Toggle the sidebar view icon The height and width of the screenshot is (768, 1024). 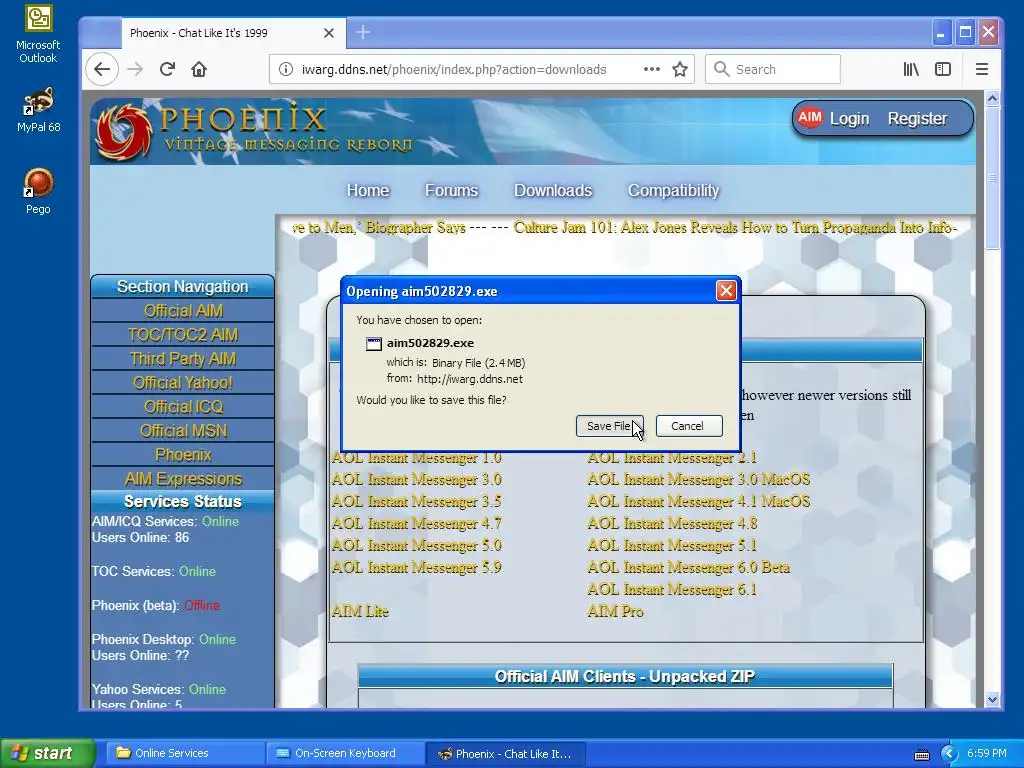coord(943,69)
